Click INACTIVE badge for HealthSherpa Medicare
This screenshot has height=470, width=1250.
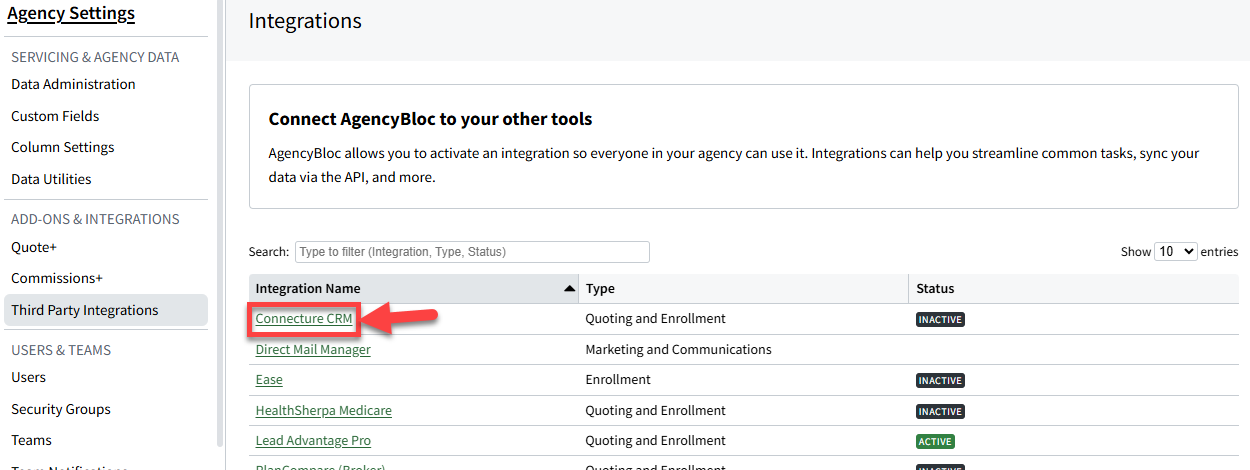click(x=940, y=411)
